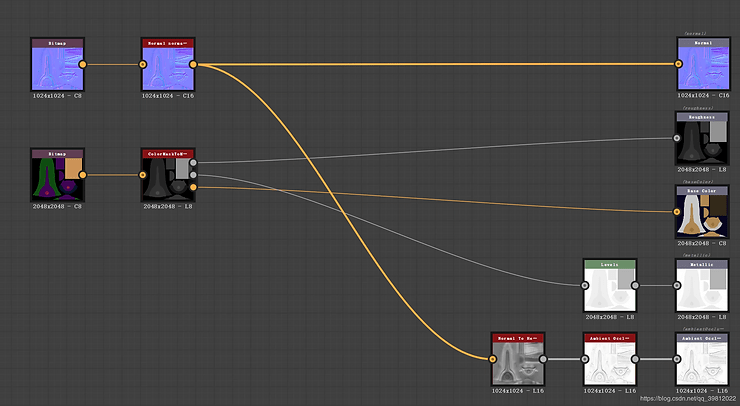Viewport: 740px width, 406px height.
Task: Select the color ID Bitmap node
Action: [x=57, y=178]
